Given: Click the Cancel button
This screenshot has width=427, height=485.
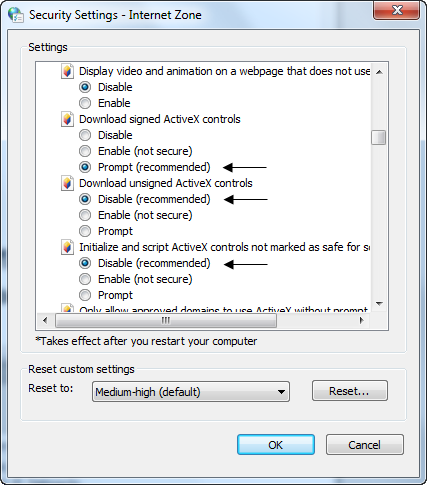Looking at the screenshot, I should (x=365, y=445).
